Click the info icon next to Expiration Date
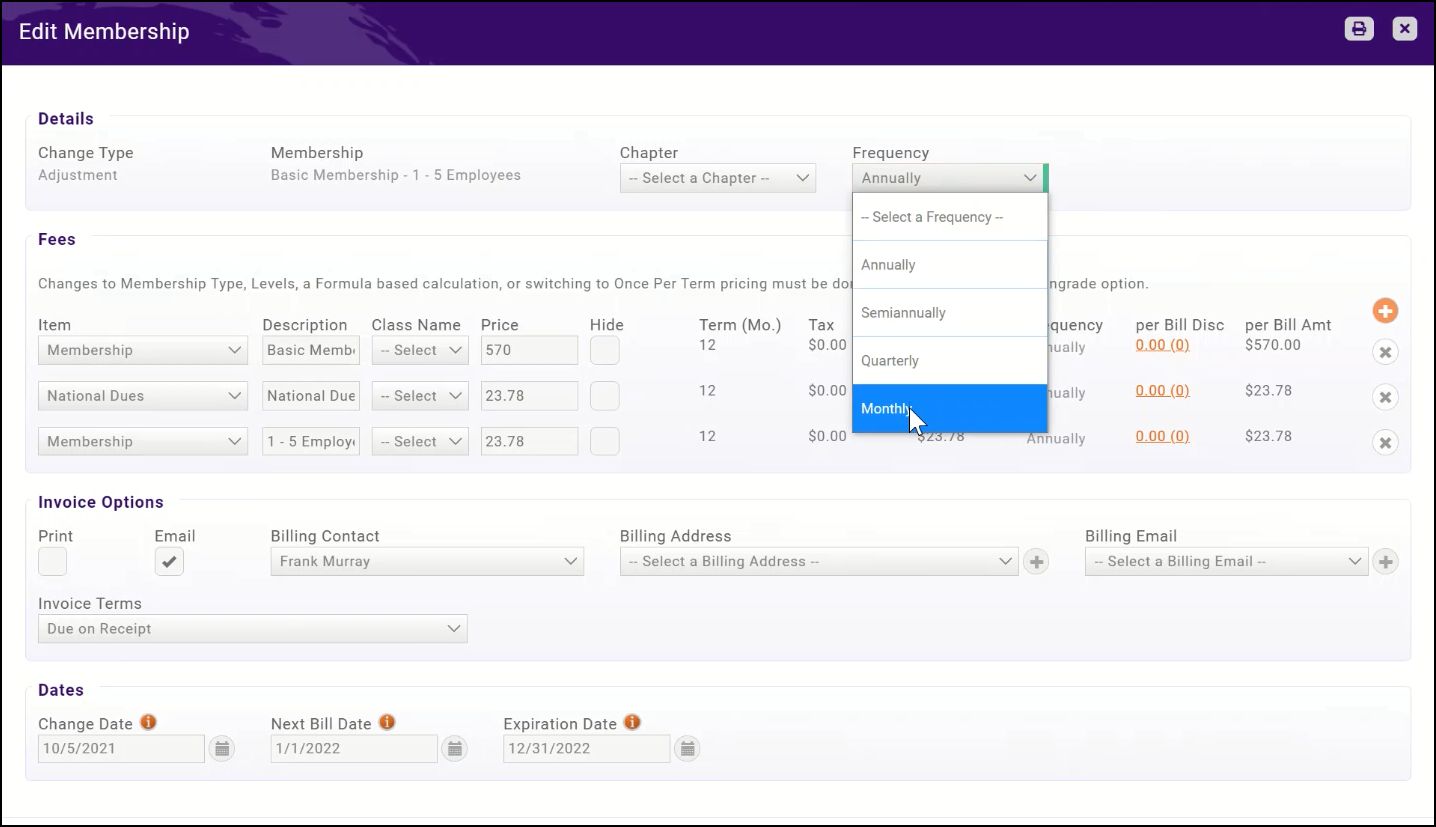Image resolution: width=1436 pixels, height=827 pixels. point(630,721)
